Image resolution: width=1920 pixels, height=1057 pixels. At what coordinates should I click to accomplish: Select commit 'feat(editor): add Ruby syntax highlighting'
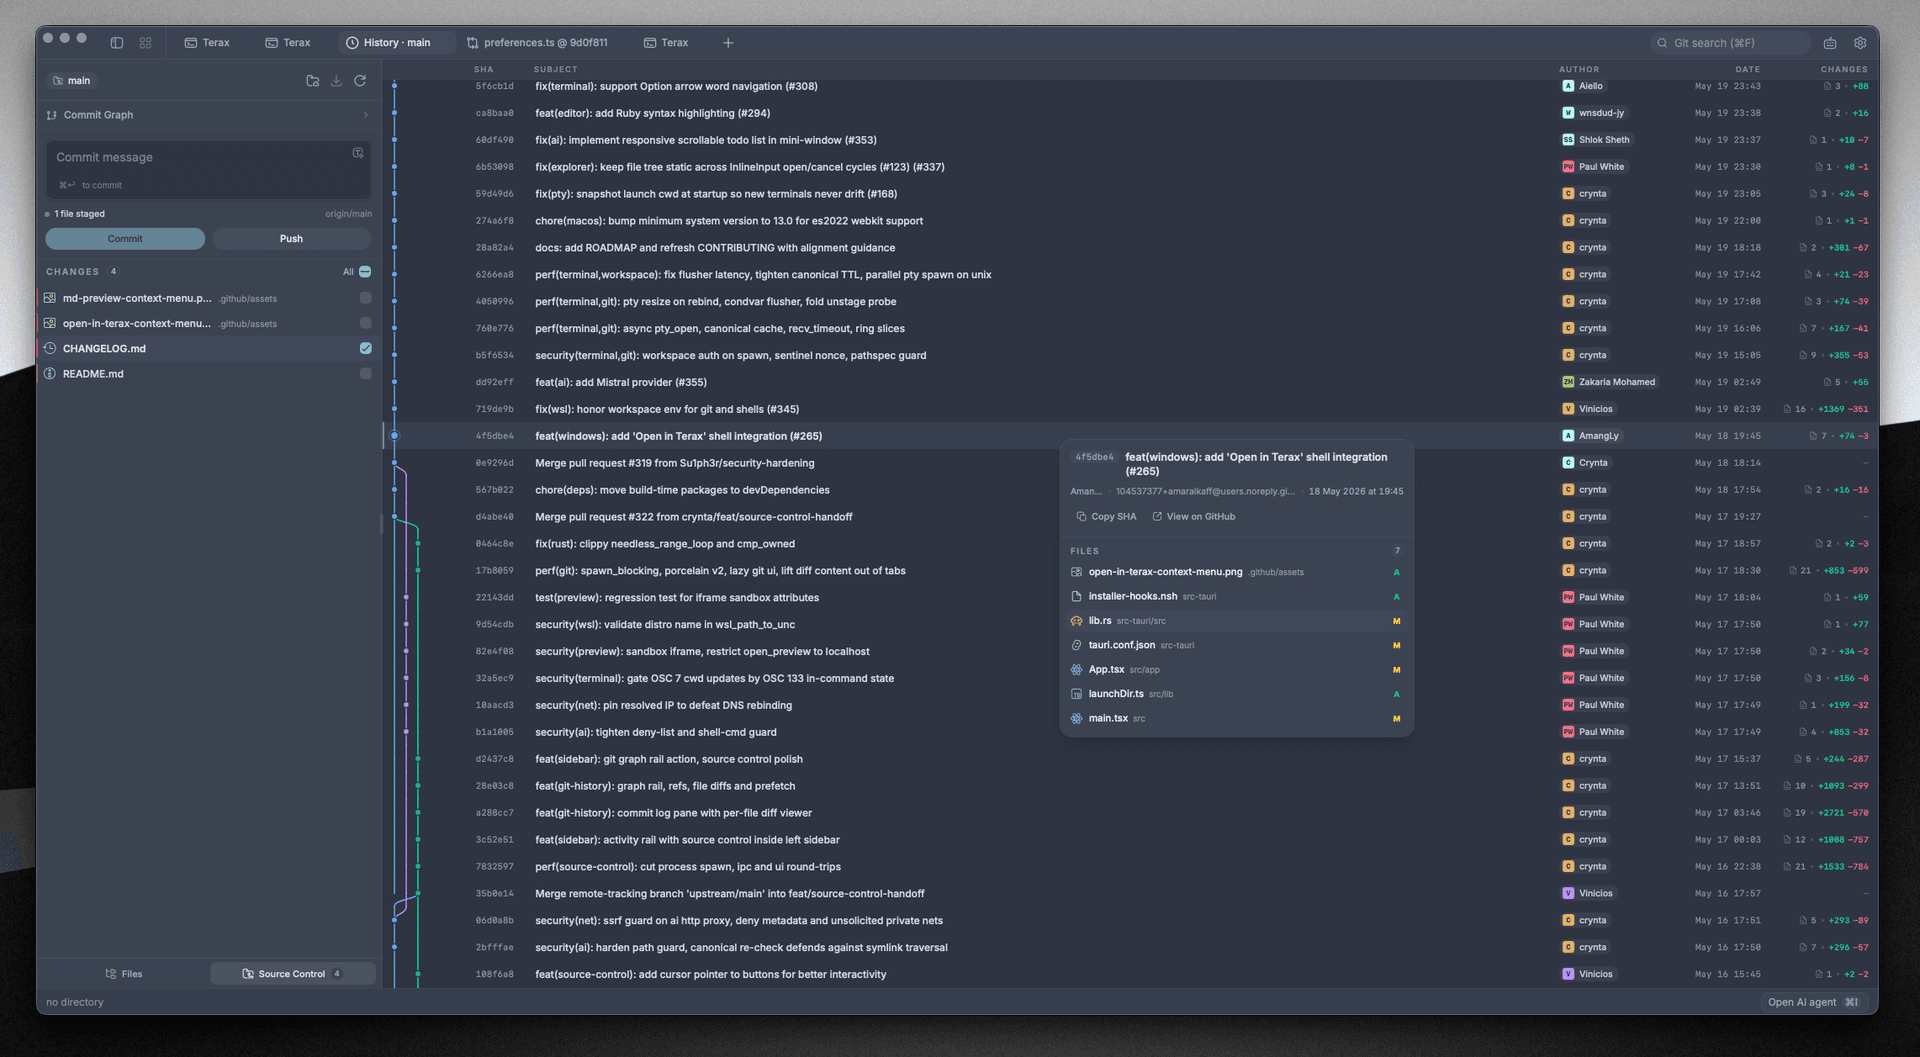(1129, 113)
